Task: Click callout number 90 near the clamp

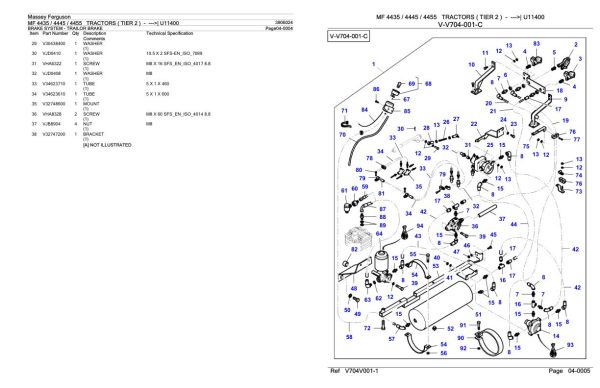Action: point(461,338)
